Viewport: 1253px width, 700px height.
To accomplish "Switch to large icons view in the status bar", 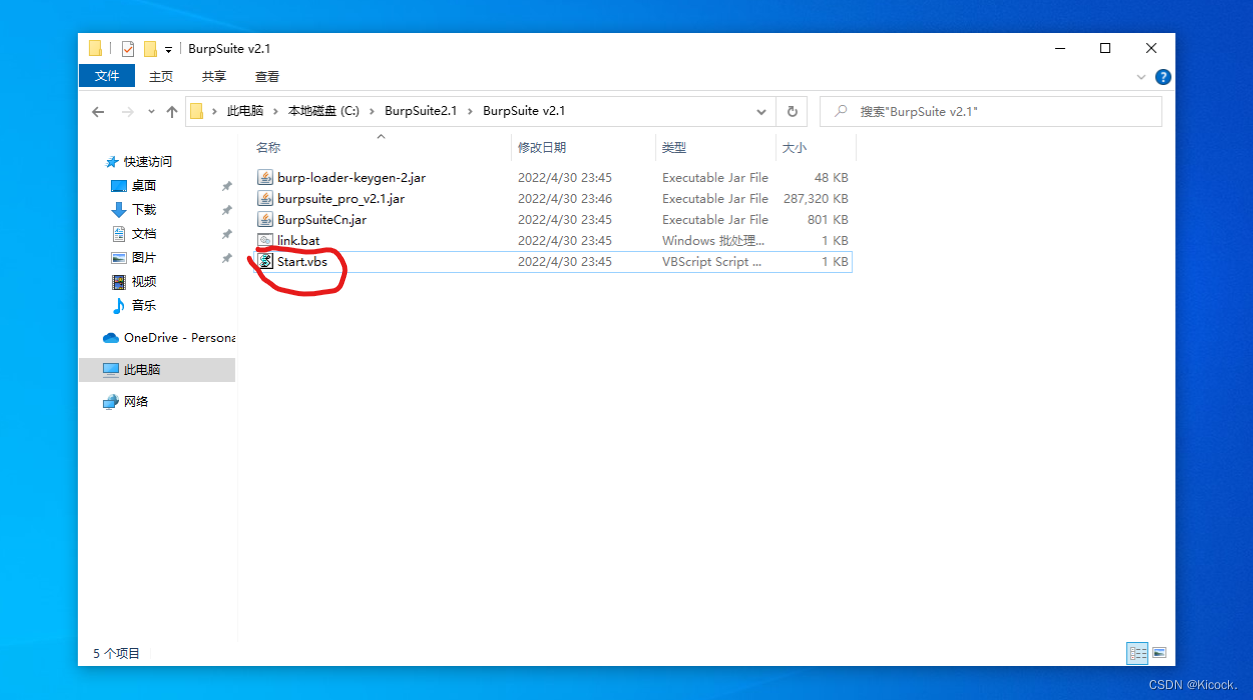I will pos(1159,653).
